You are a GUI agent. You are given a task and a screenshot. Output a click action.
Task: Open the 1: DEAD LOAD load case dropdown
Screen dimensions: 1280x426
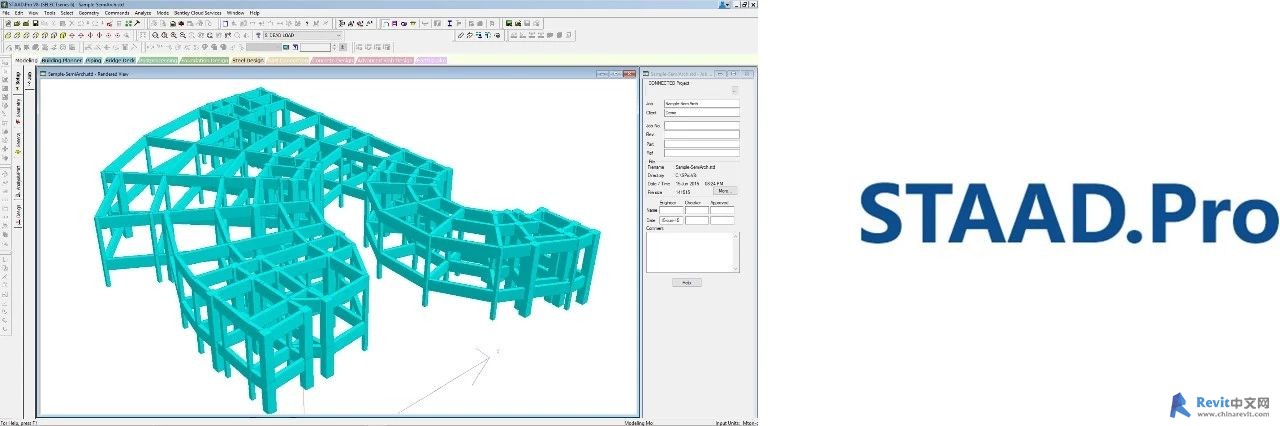point(302,35)
